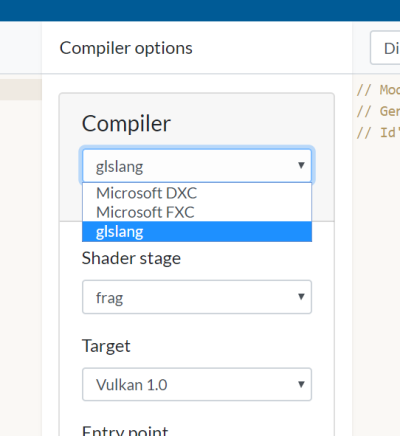
Task: Place cursor on the '// Ger' comment line
Action: pyautogui.click(x=378, y=111)
